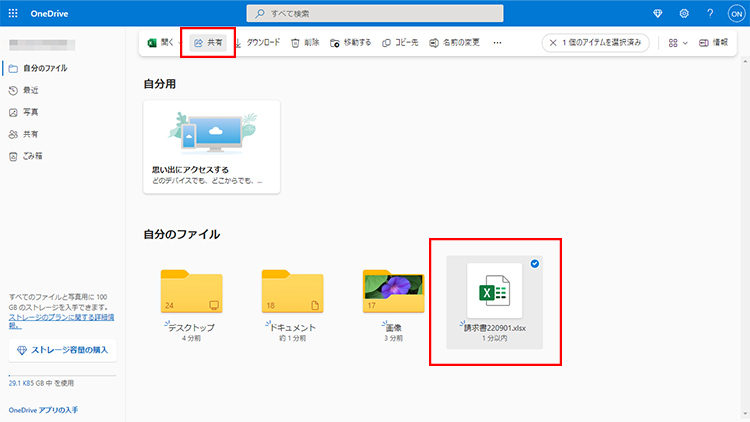Select 移動する move-to toolbar button
Image resolution: width=750 pixels, height=422 pixels.
[x=350, y=43]
